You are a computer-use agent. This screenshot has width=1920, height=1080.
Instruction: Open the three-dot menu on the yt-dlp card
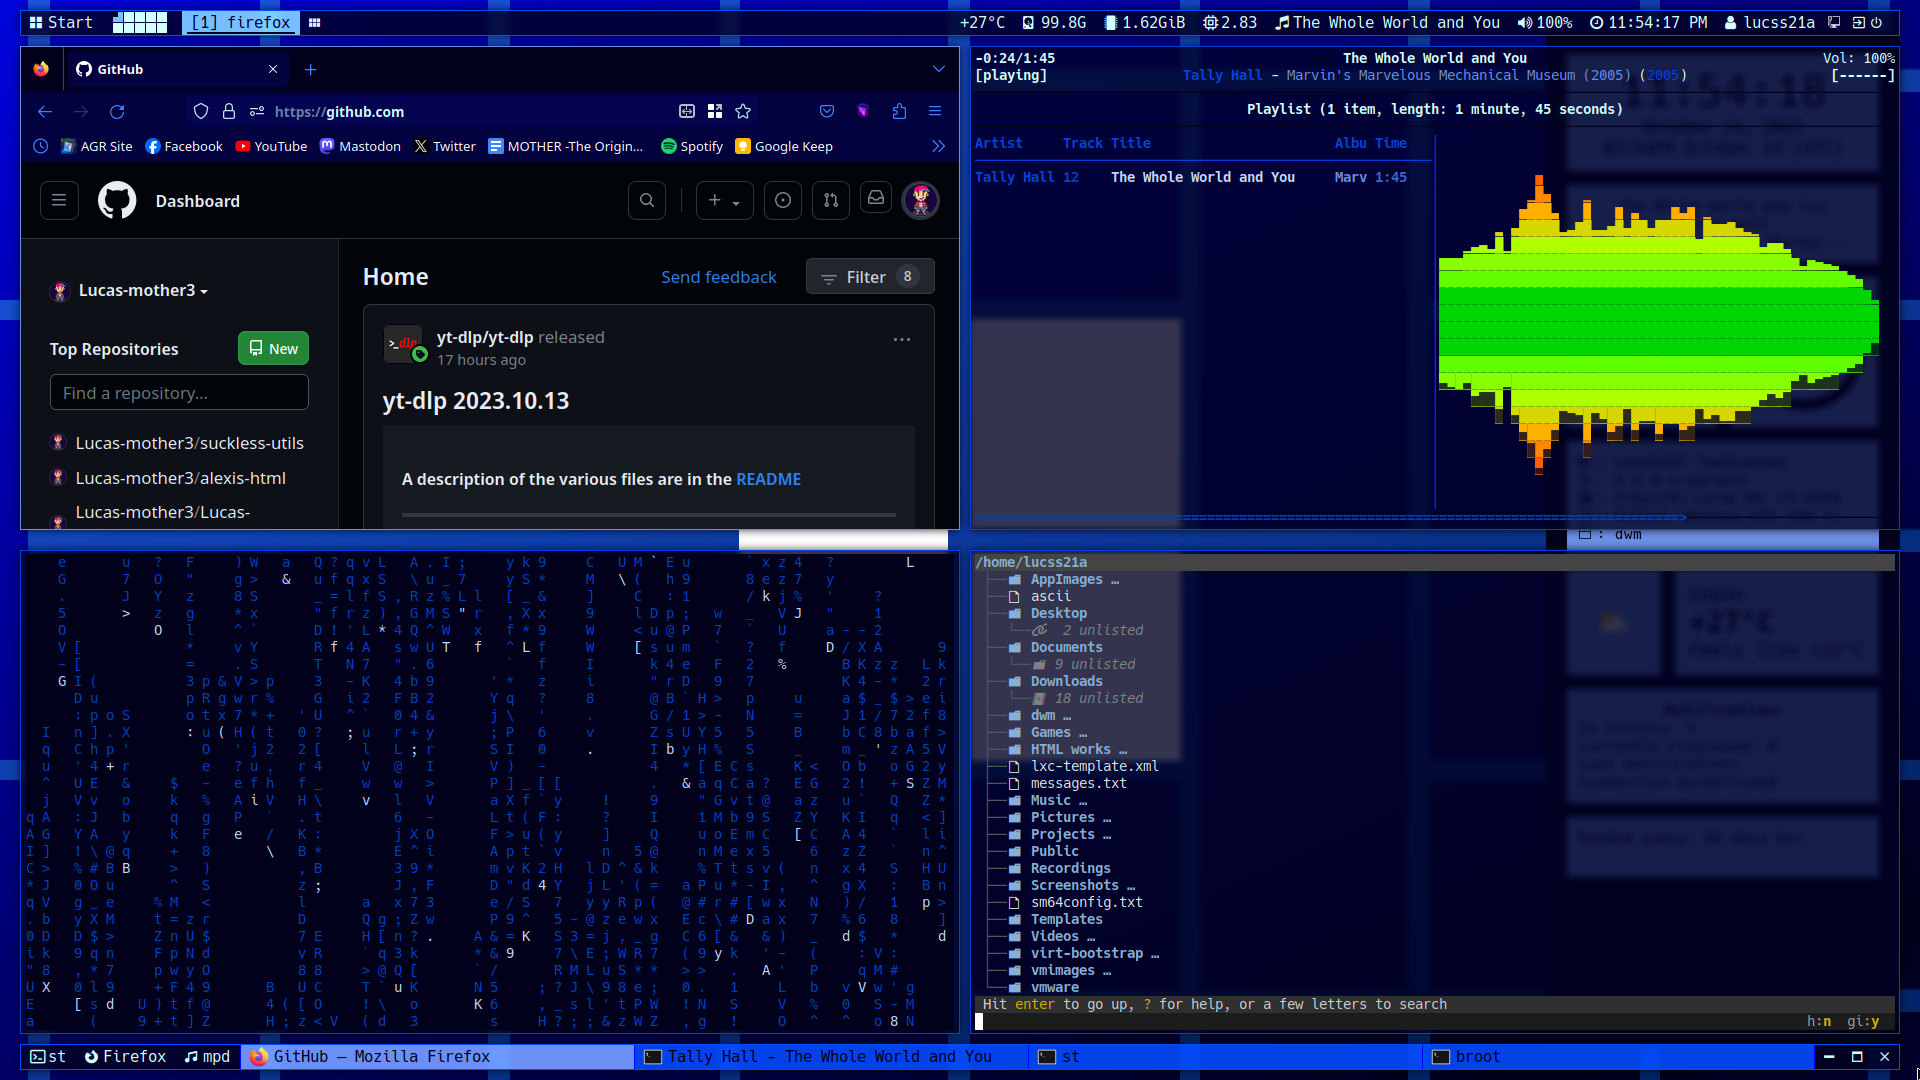902,340
